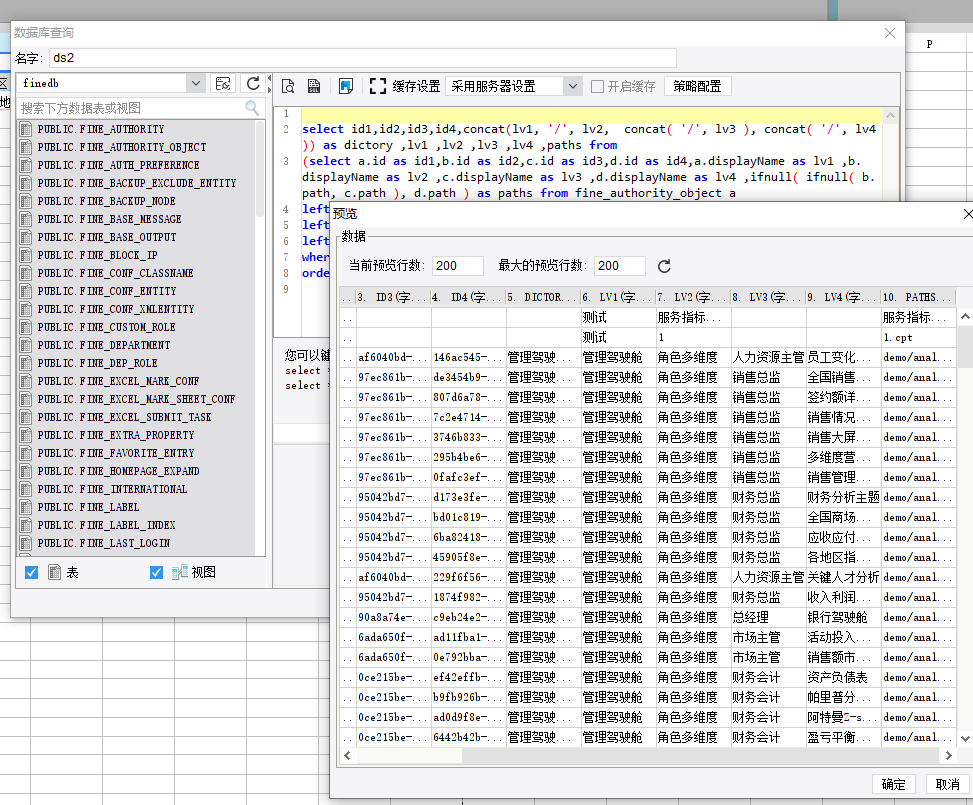Open the 采用服务器设置 cache dropdown
The width and height of the screenshot is (973, 805).
(x=573, y=86)
